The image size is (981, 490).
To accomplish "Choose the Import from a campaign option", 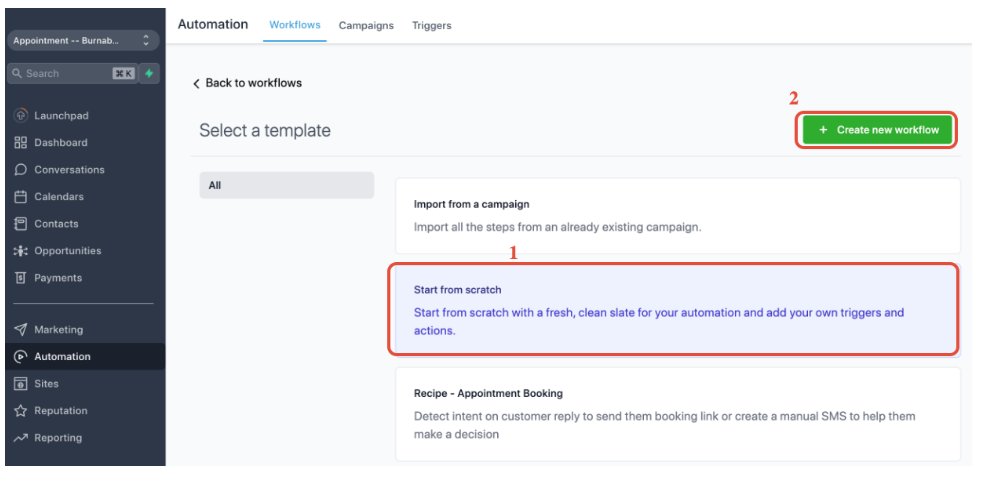I will [x=677, y=215].
